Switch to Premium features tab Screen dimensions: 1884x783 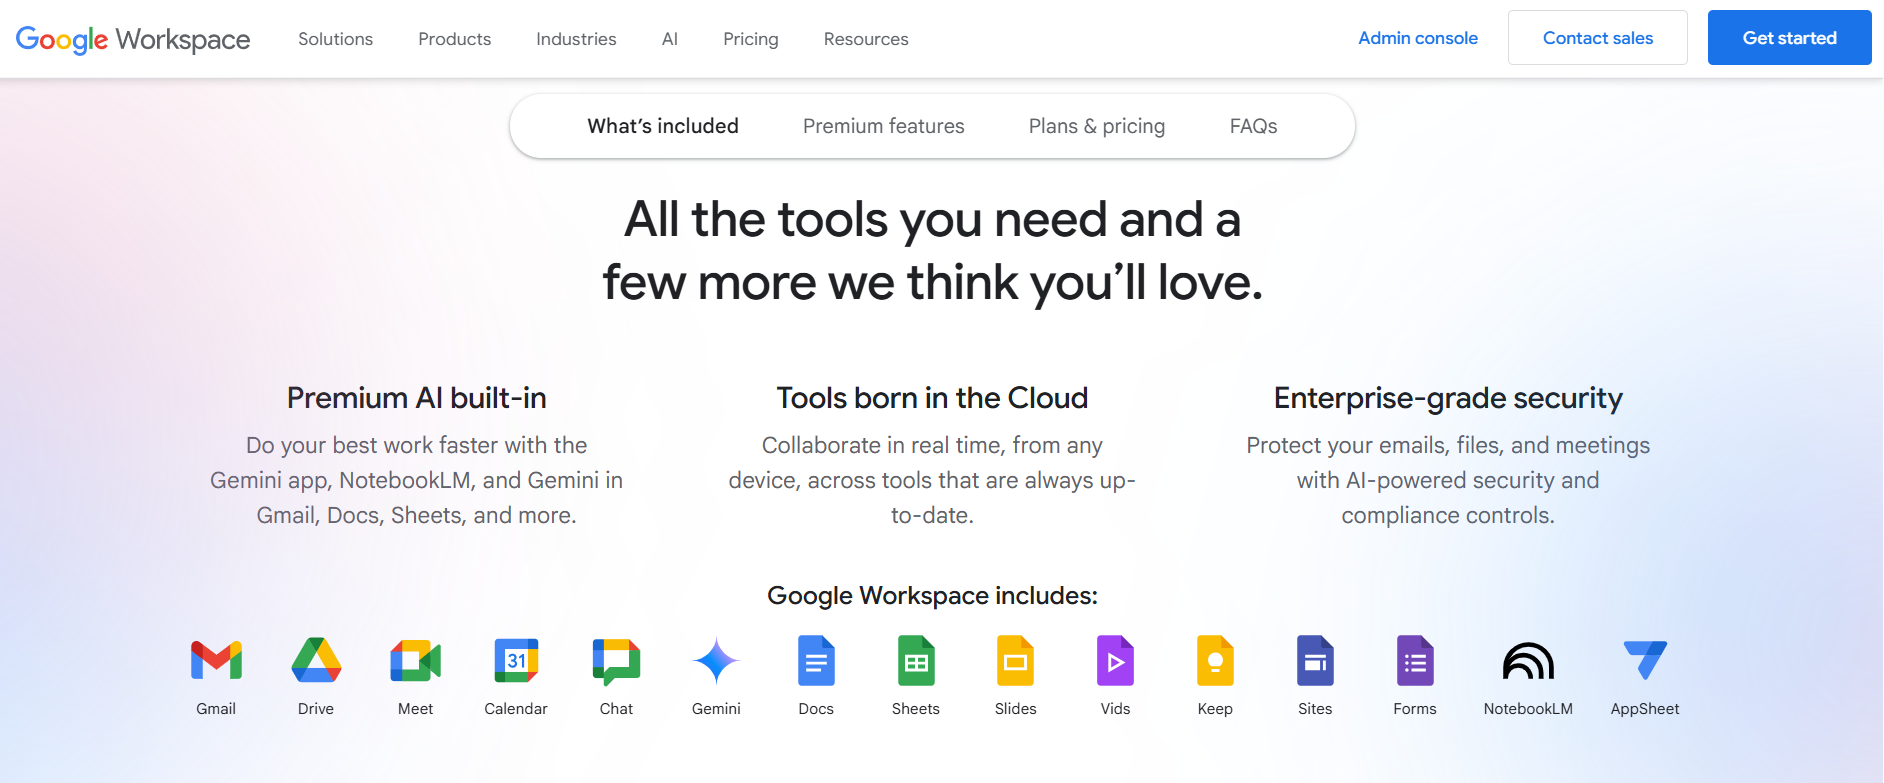pos(884,126)
